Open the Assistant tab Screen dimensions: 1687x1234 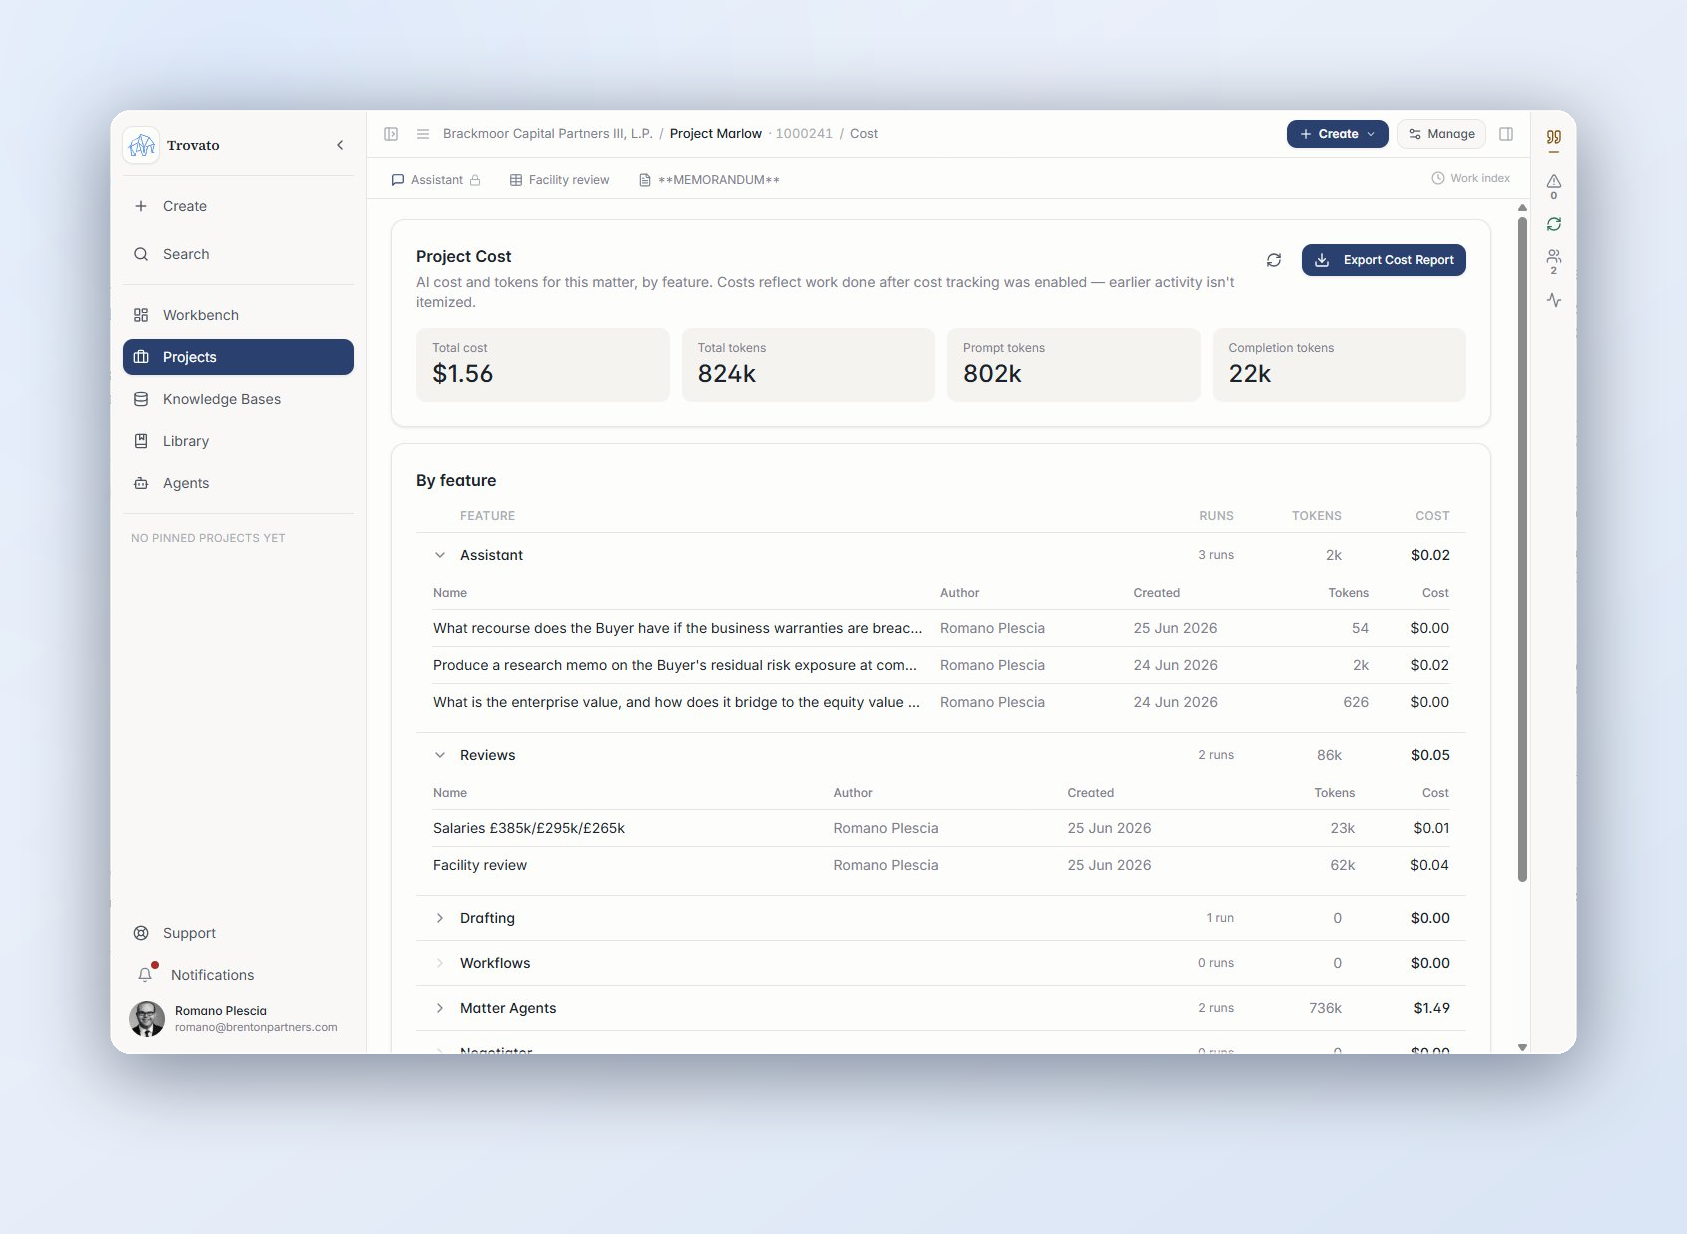coord(436,180)
